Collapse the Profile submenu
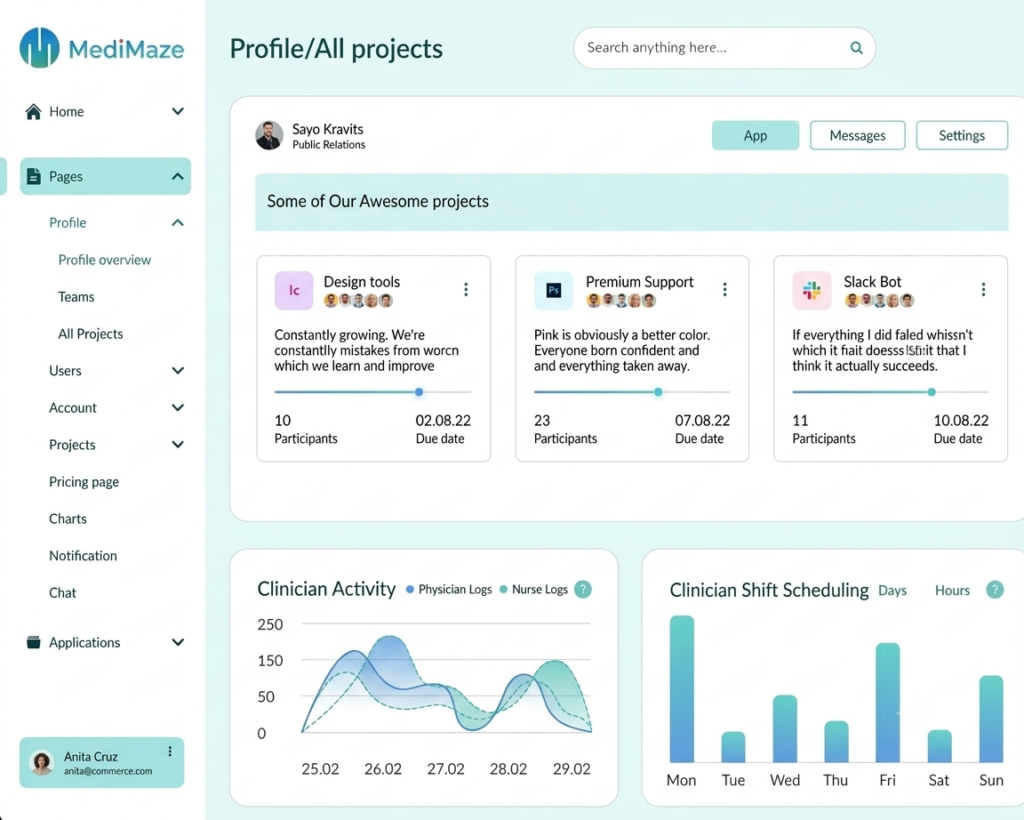 click(x=178, y=223)
